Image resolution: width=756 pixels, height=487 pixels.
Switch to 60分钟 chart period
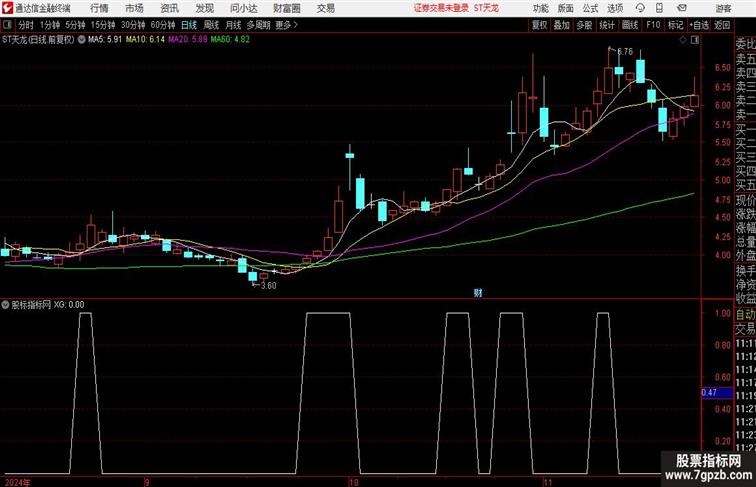163,25
